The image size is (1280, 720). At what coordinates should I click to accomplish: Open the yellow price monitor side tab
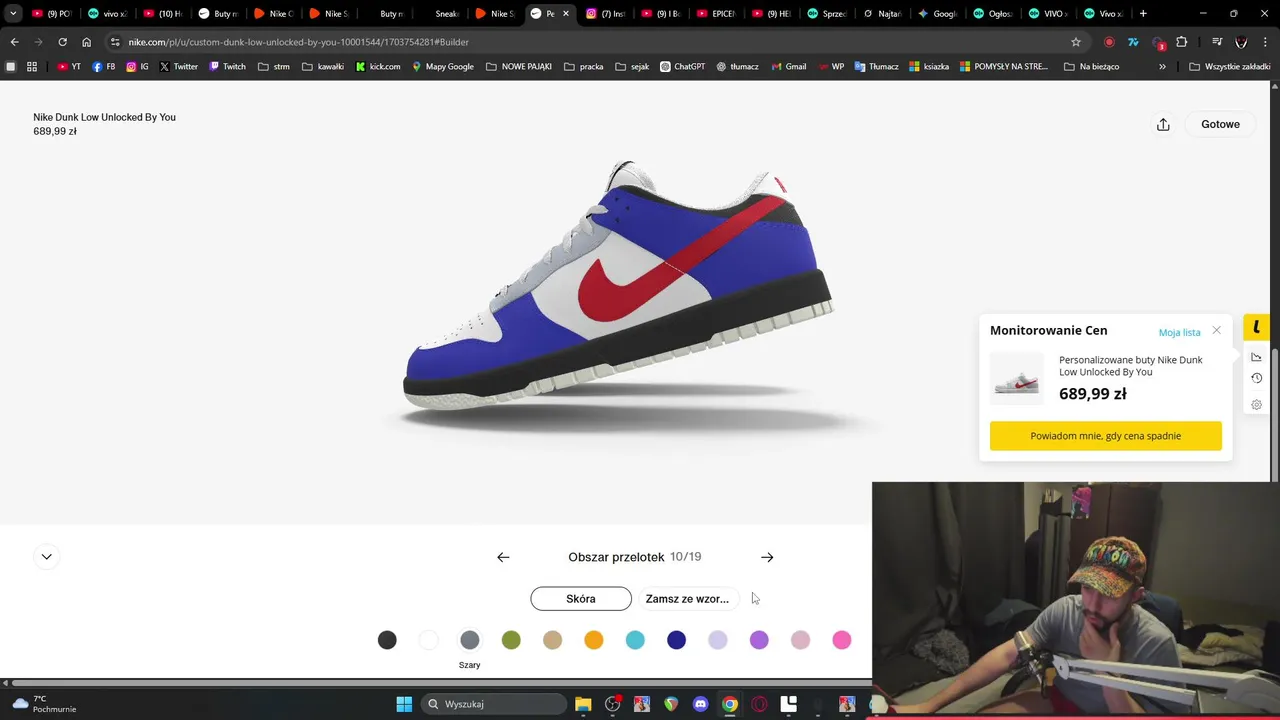[x=1256, y=327]
